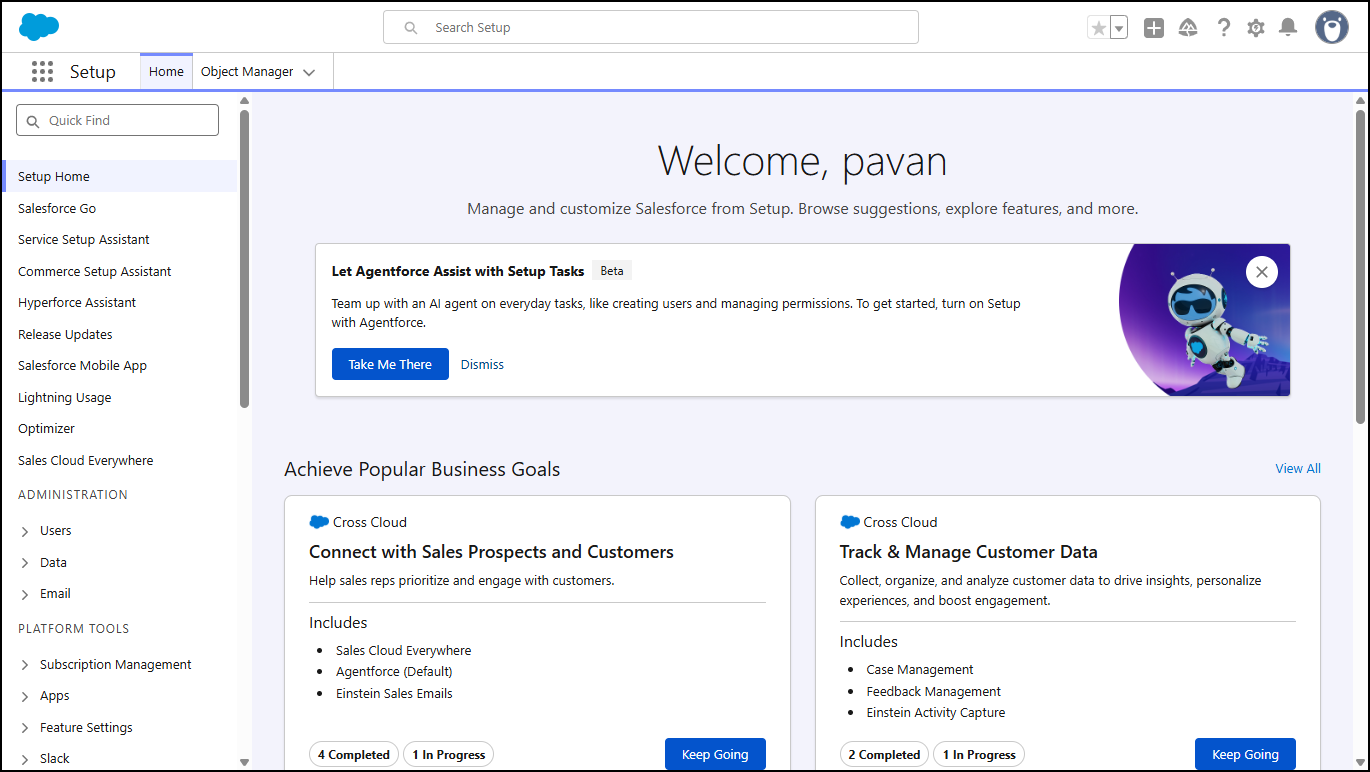Open the Favorites list dropdown arrow
The width and height of the screenshot is (1370, 772).
[x=1119, y=28]
